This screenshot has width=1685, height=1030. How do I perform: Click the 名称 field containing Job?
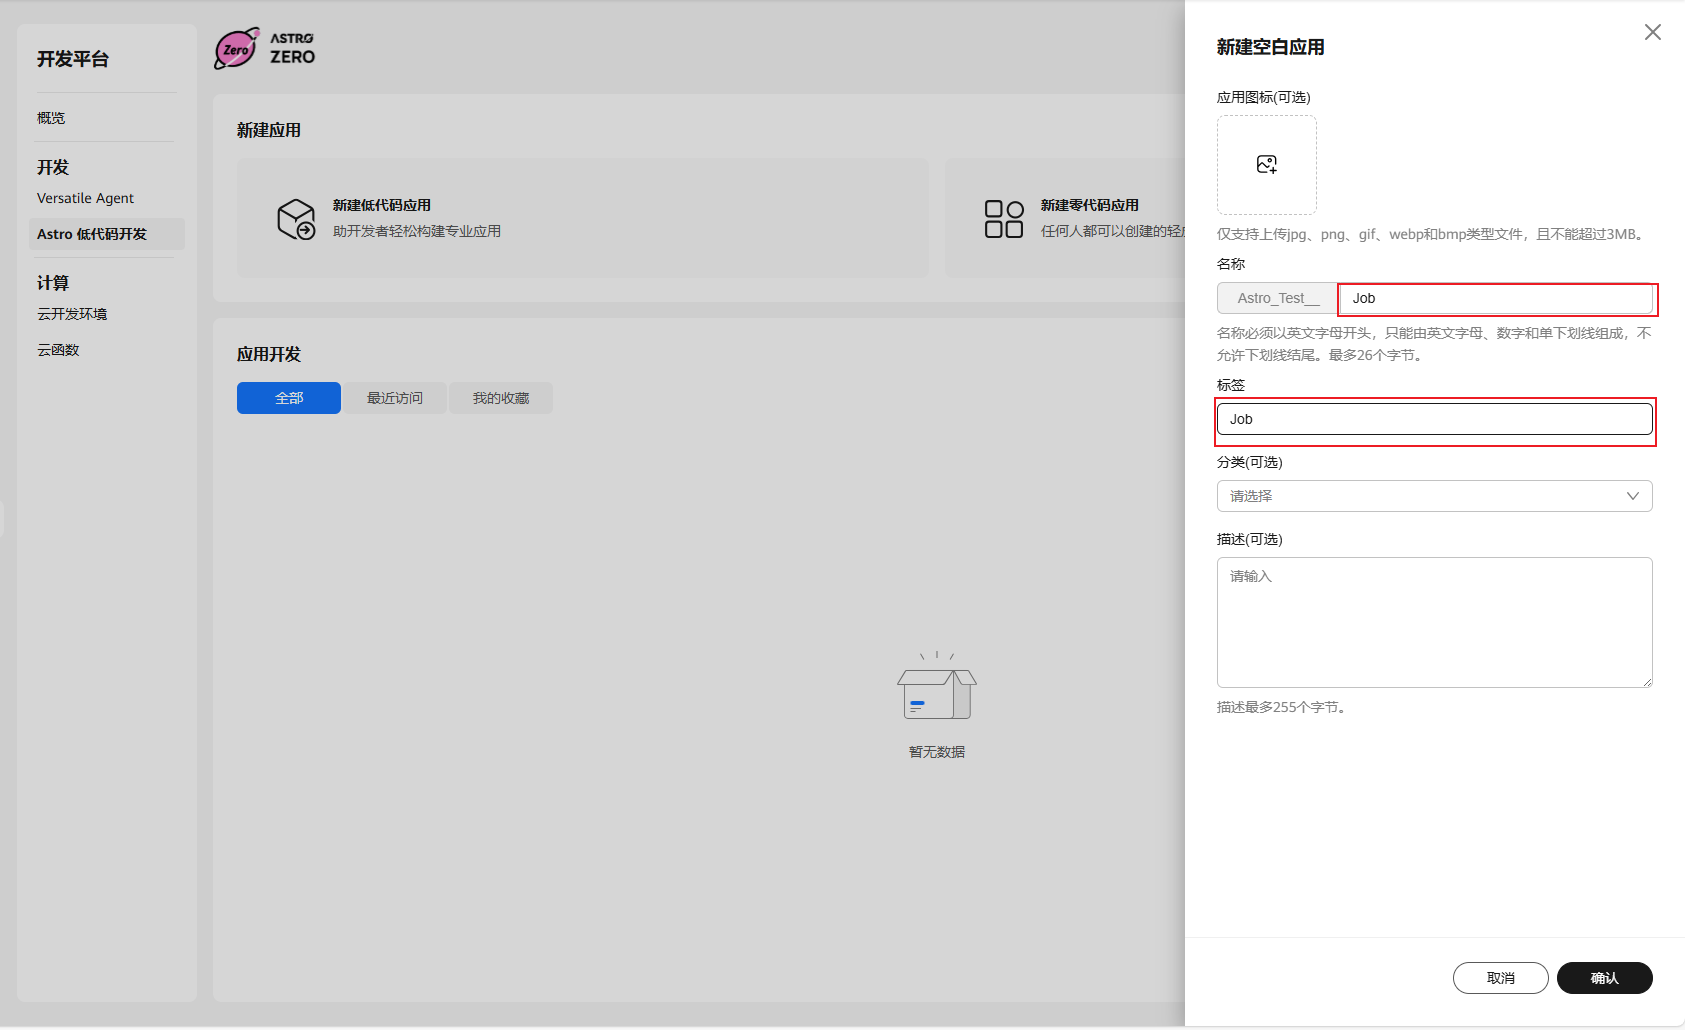[1496, 298]
